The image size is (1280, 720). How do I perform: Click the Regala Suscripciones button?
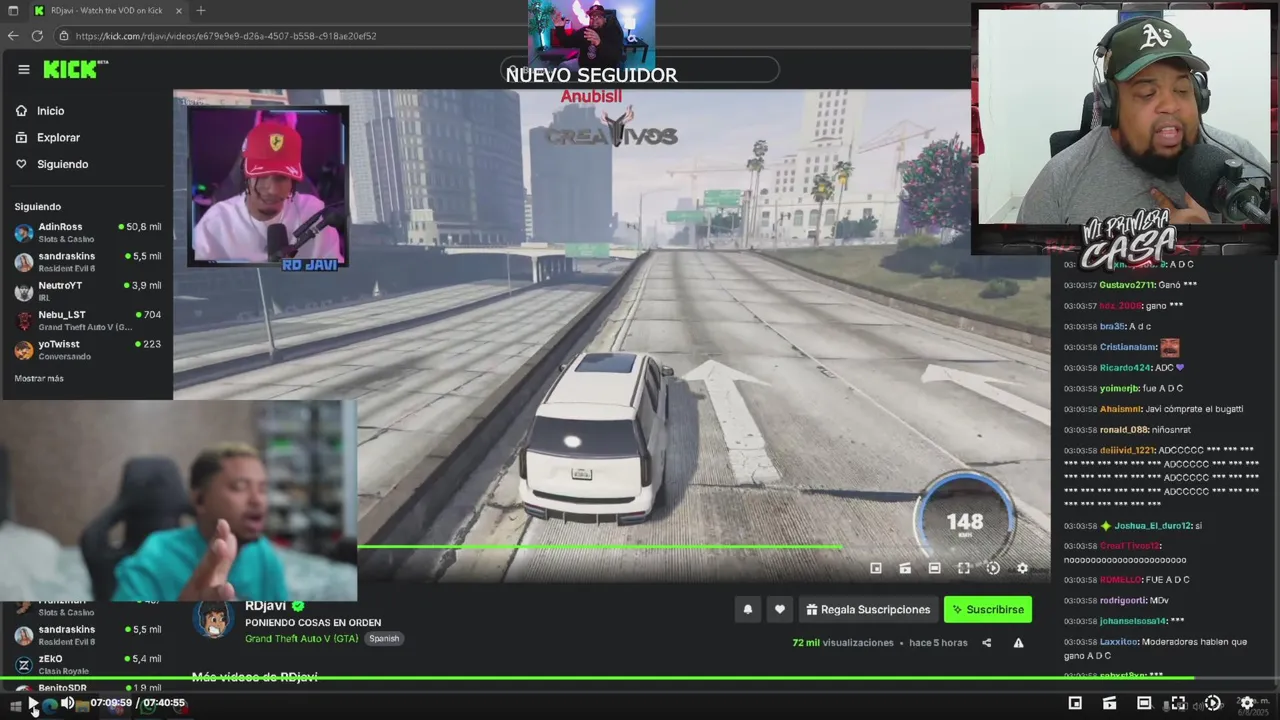click(x=868, y=609)
